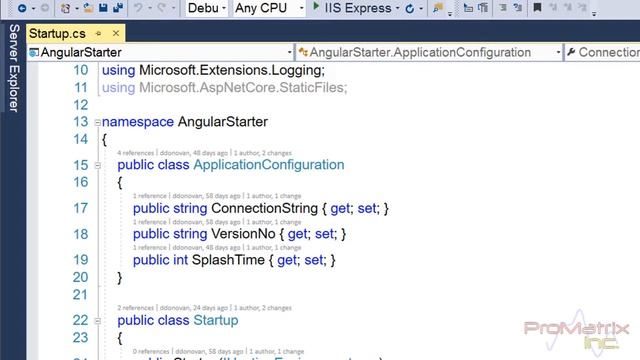This screenshot has width=640, height=360.
Task: Collapse the namespace AngularStarter block
Action: pos(98,122)
